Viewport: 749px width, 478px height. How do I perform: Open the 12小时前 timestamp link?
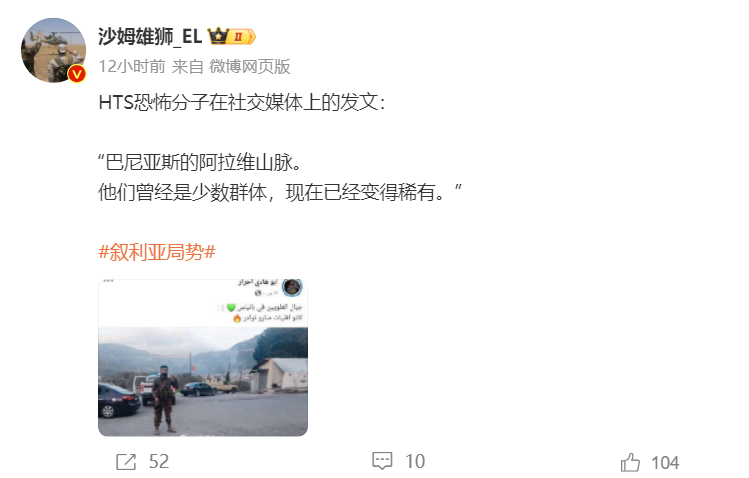(132, 66)
